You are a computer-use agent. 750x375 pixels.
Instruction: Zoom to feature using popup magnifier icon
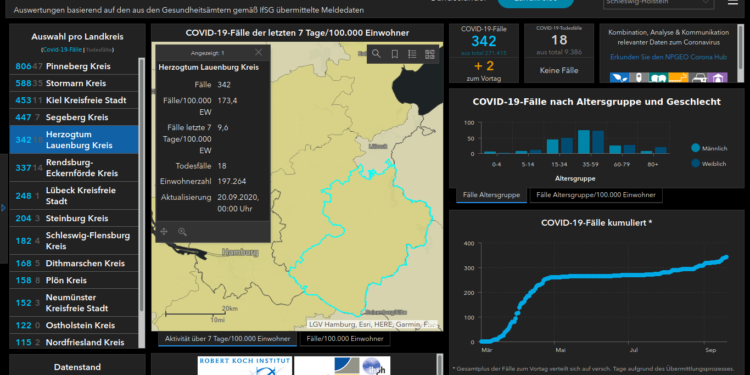[x=182, y=232]
